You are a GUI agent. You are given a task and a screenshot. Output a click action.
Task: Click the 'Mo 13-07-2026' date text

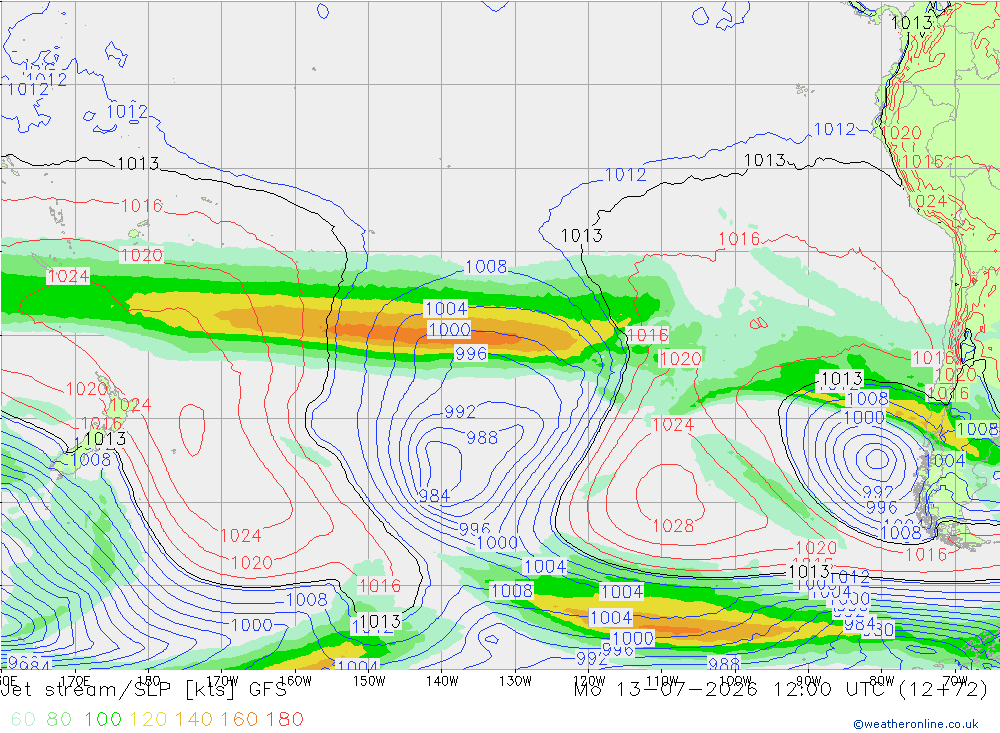666,690
